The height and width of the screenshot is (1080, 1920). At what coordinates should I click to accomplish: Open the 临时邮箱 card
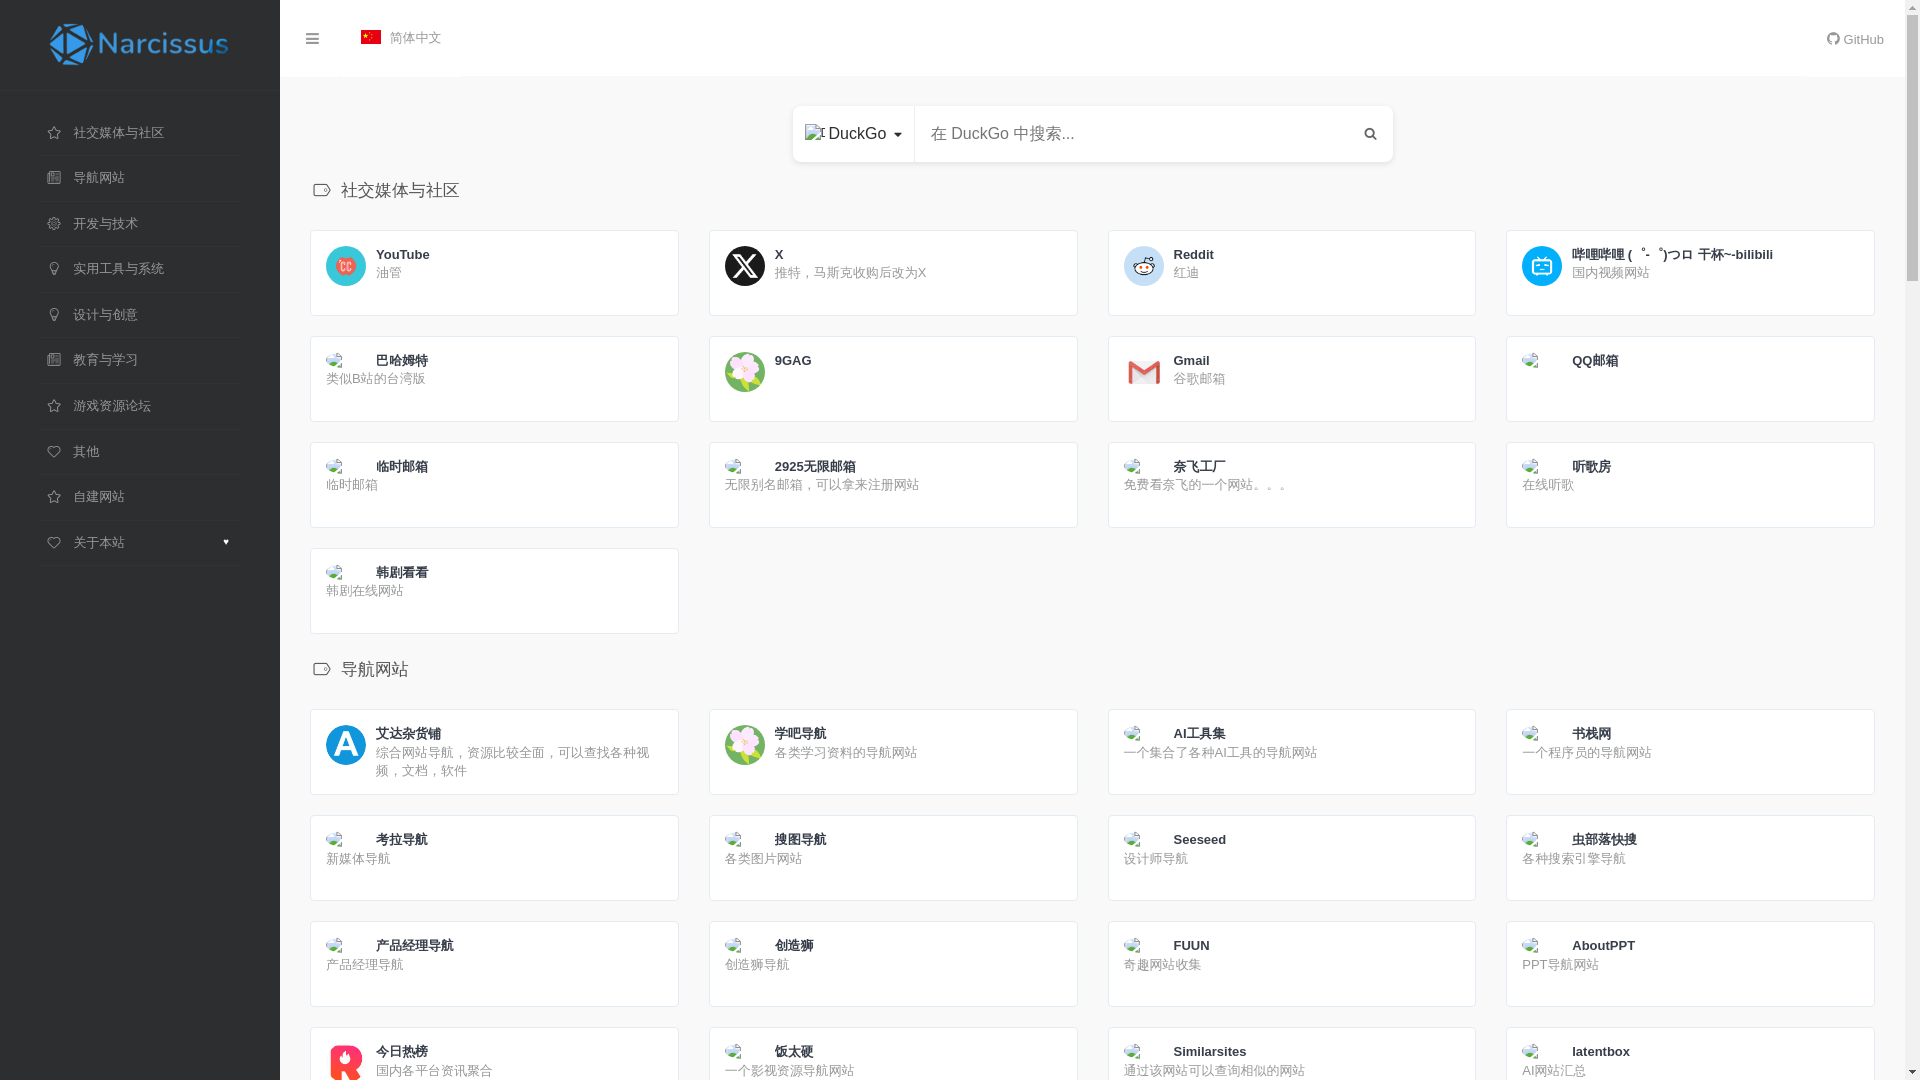[x=494, y=485]
